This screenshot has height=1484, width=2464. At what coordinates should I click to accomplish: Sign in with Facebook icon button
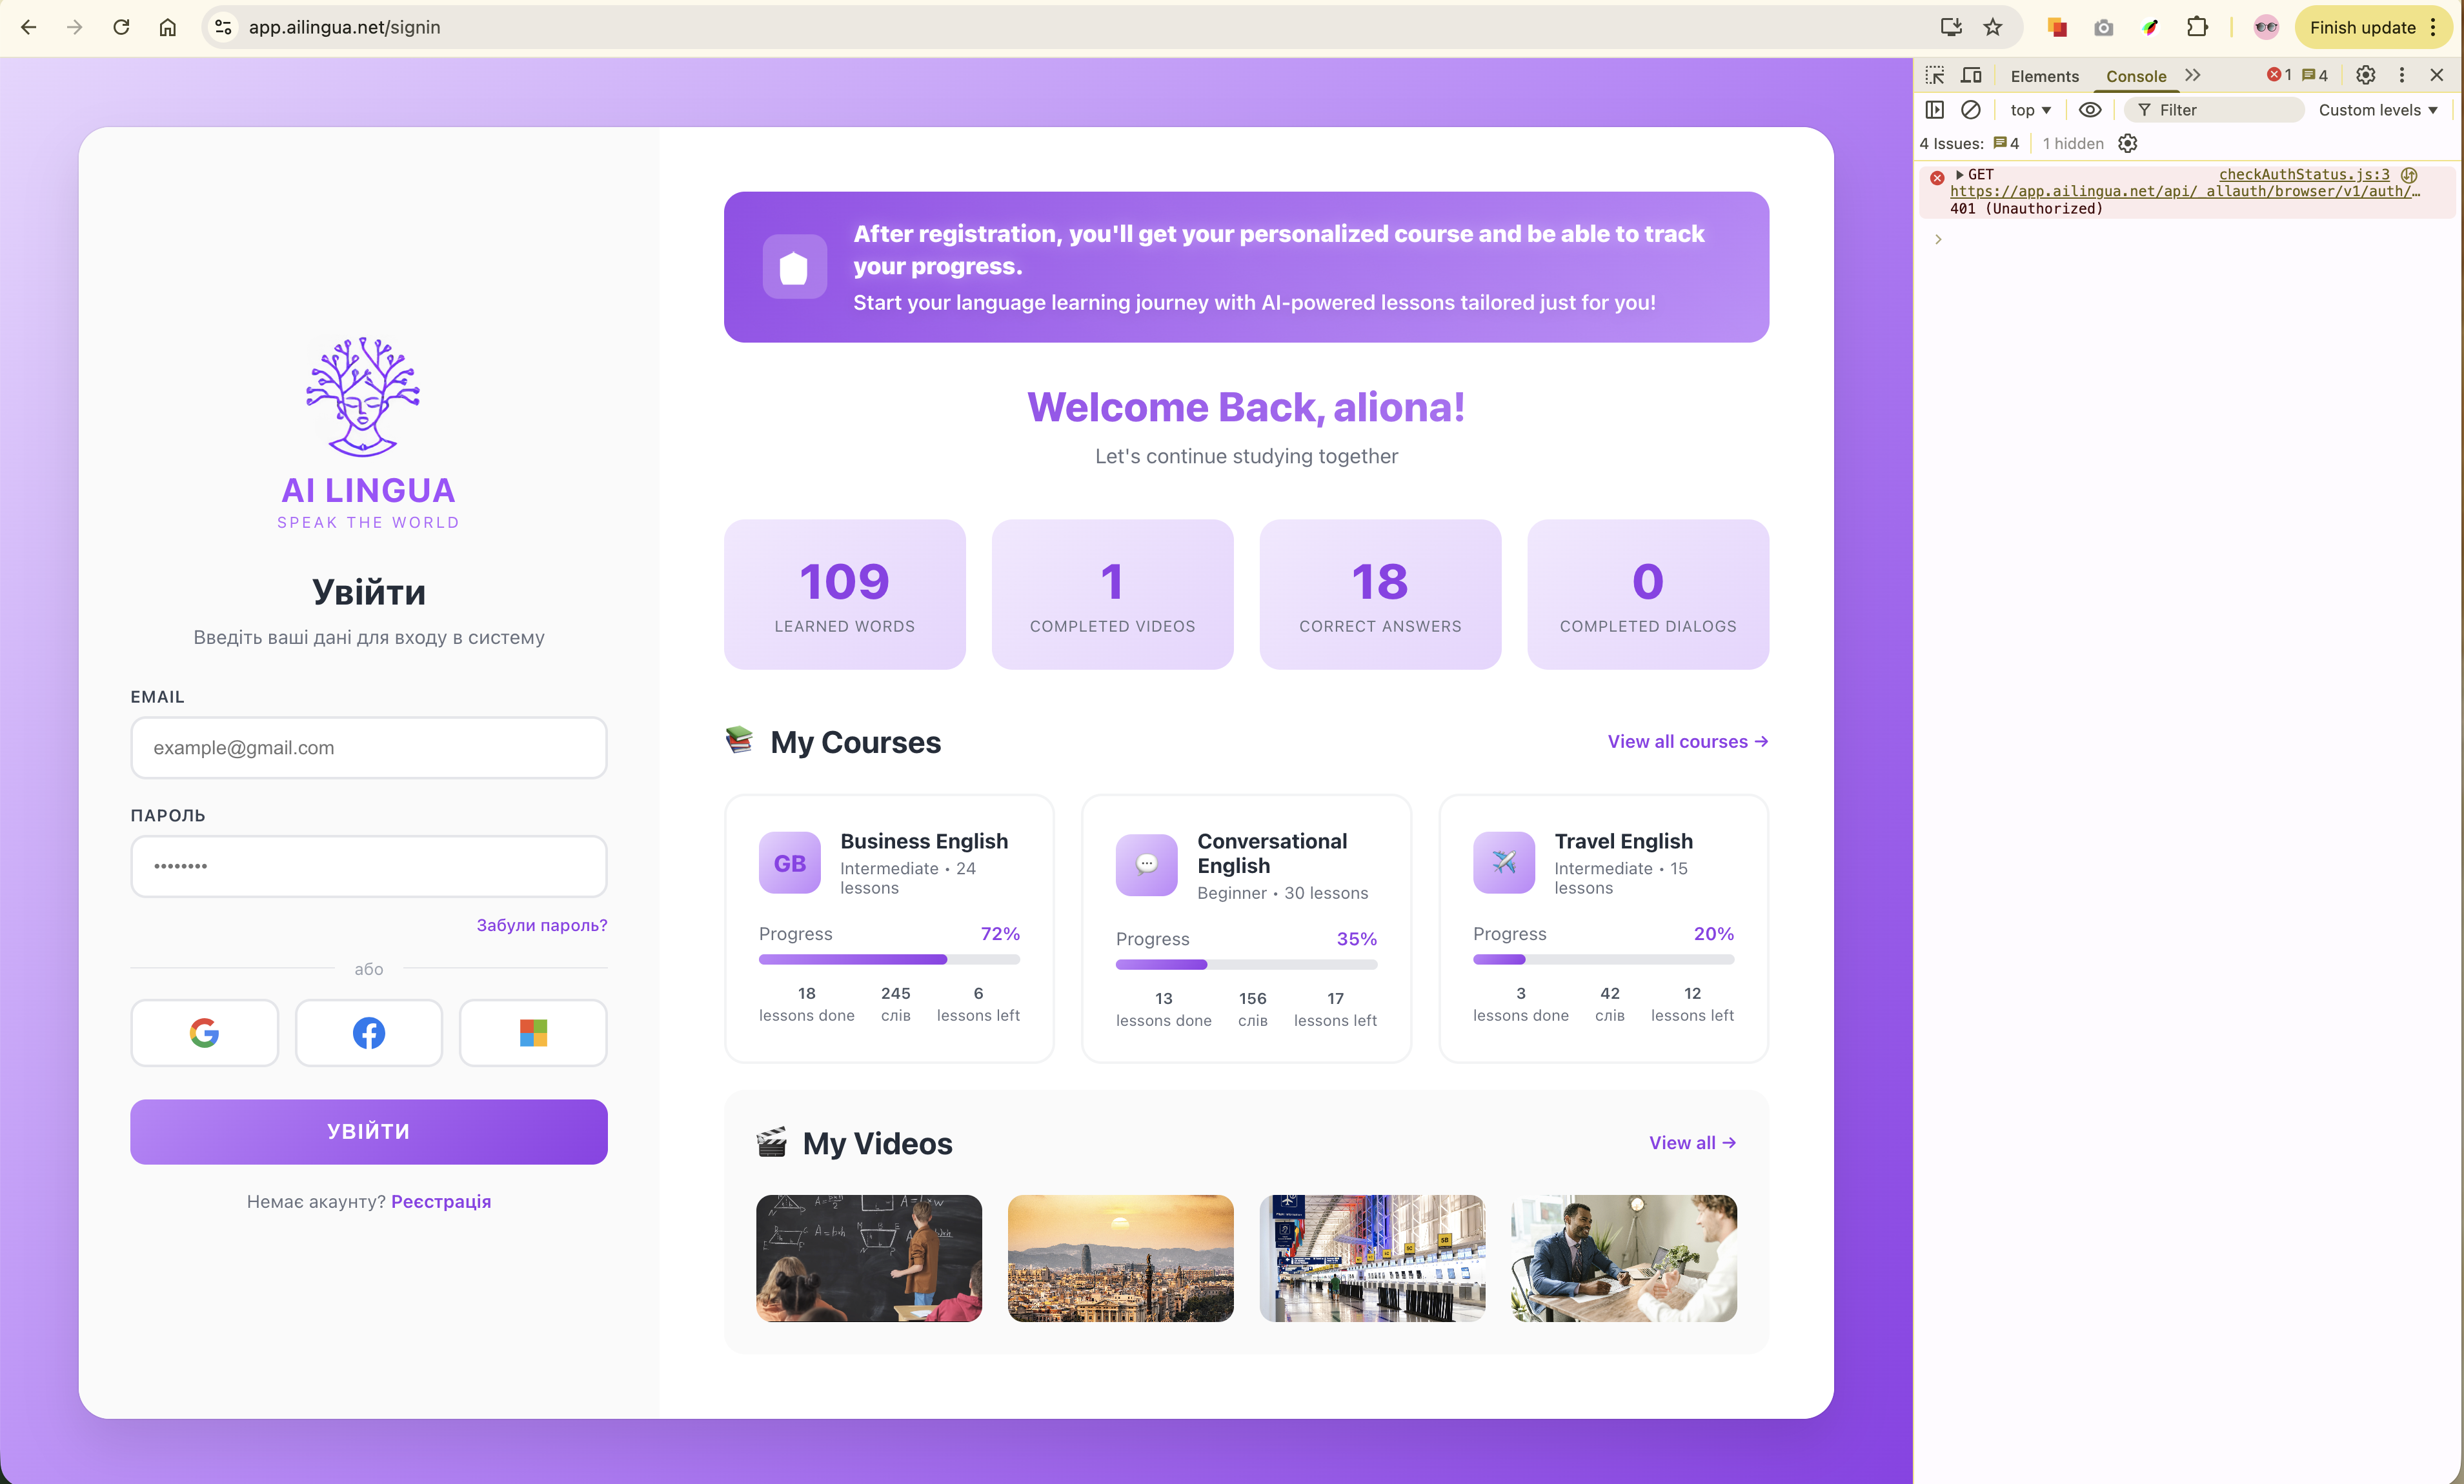click(368, 1032)
